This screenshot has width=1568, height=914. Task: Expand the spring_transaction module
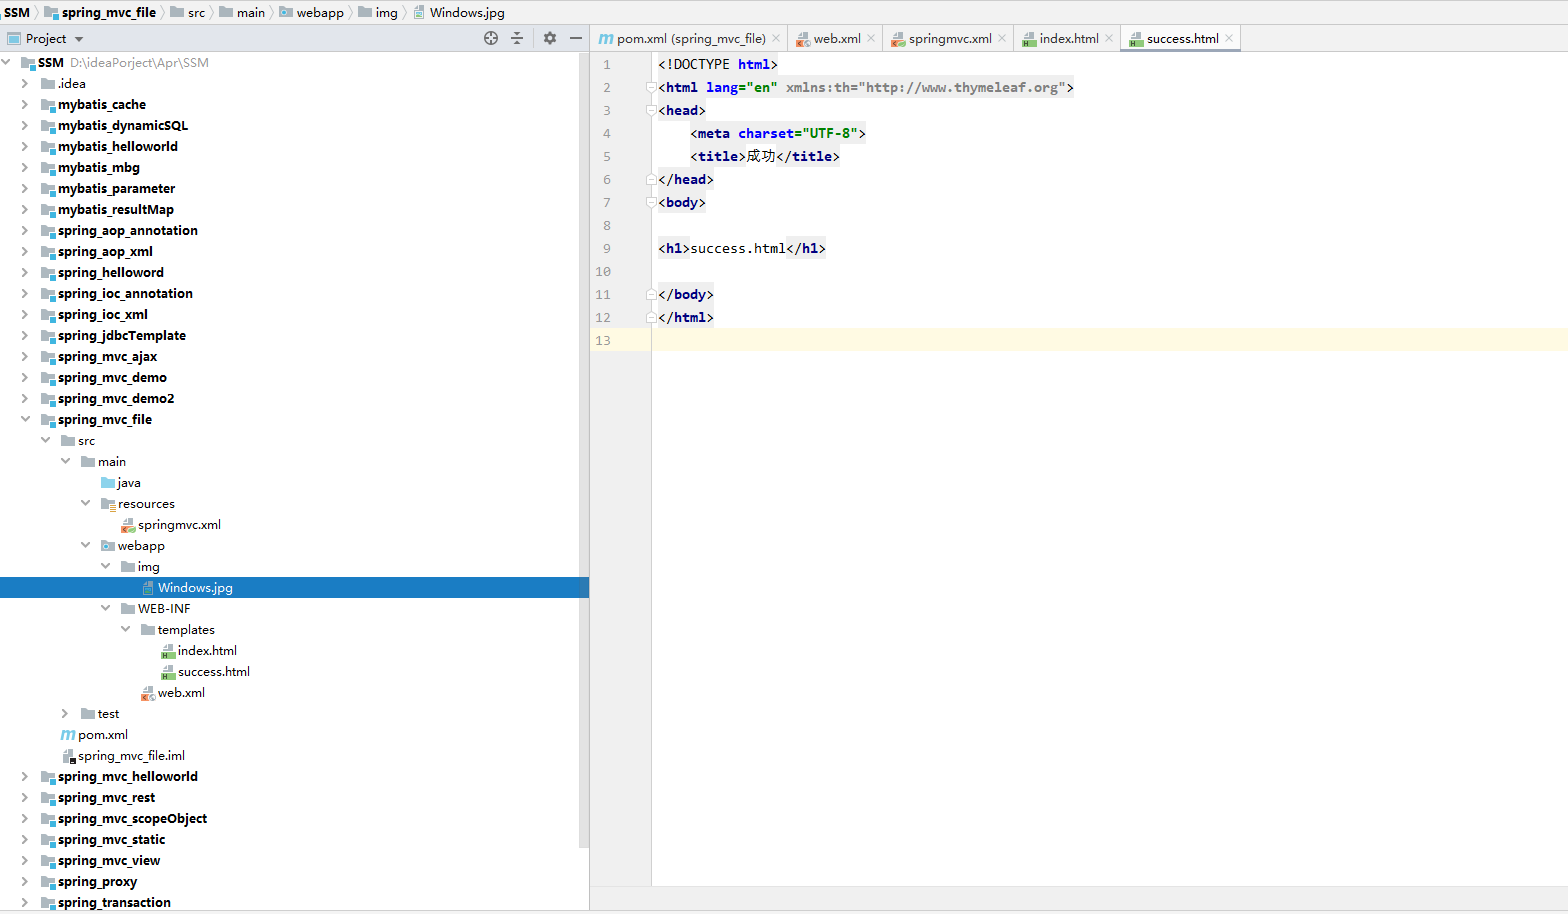coord(25,902)
